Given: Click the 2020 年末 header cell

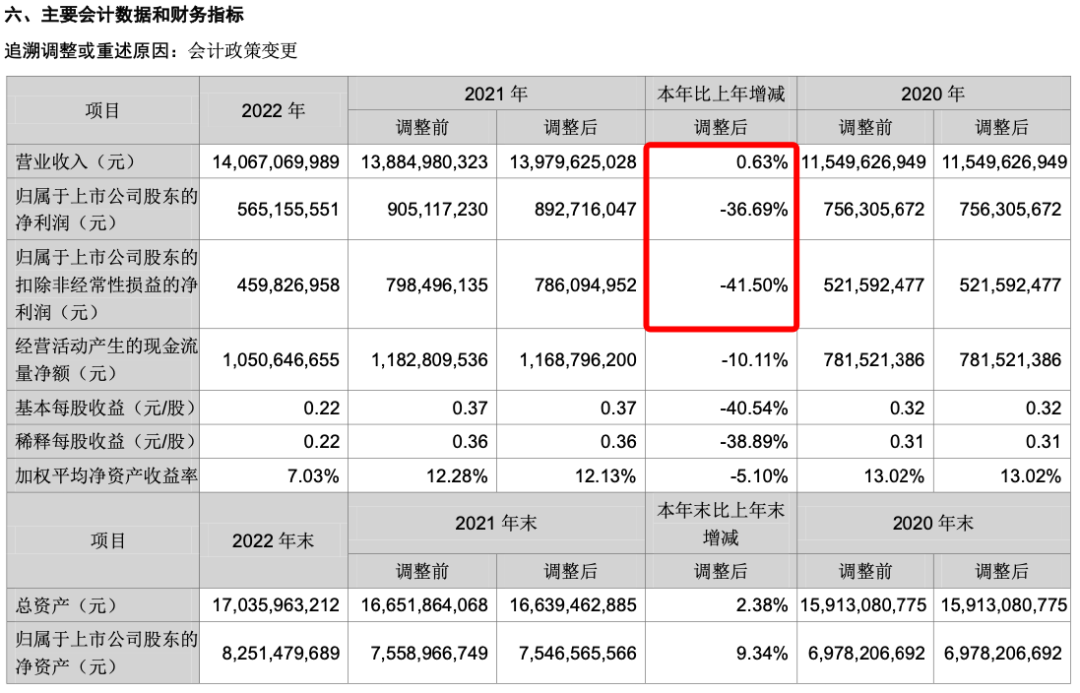Looking at the screenshot, I should [933, 523].
